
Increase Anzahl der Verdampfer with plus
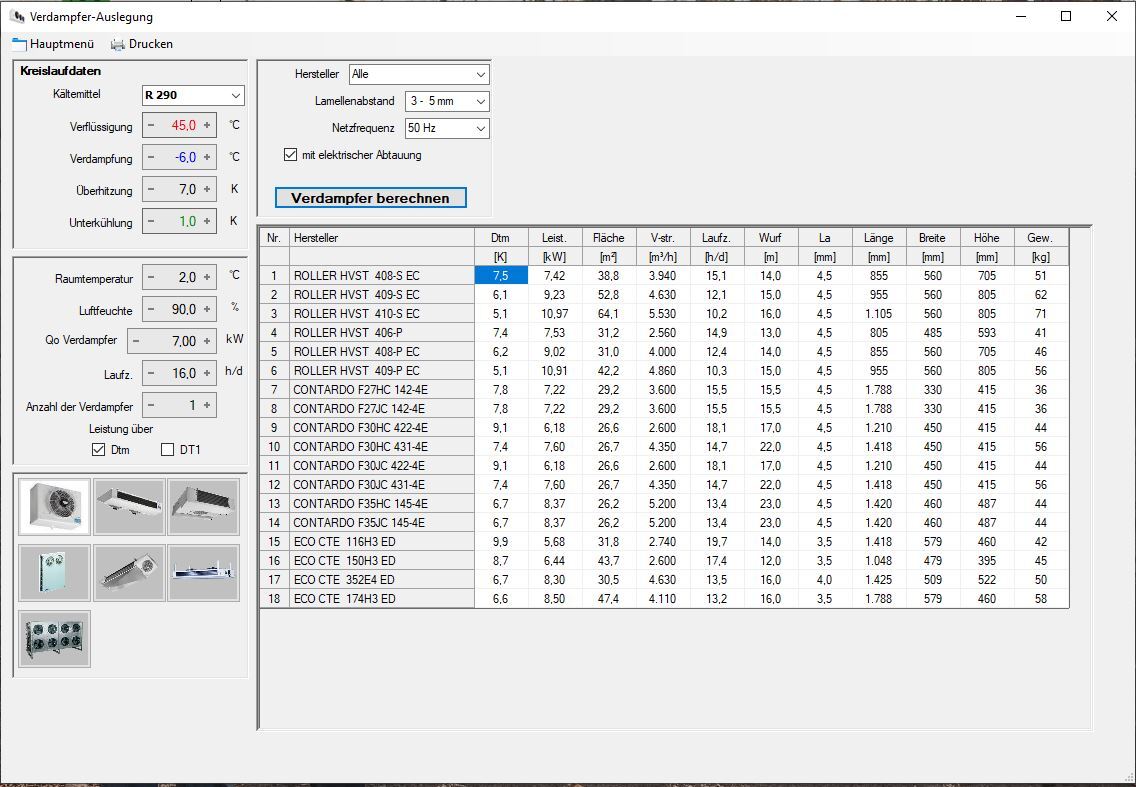coord(207,405)
